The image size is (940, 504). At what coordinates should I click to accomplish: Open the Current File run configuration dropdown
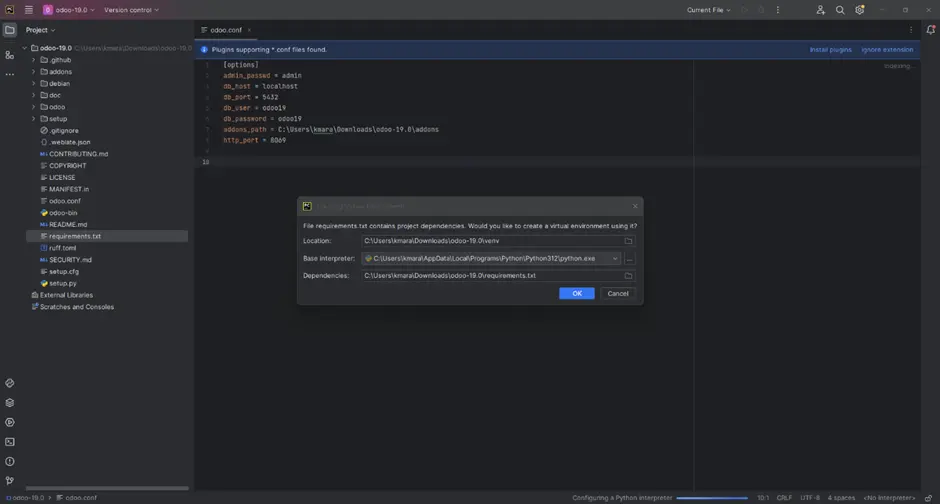point(709,10)
